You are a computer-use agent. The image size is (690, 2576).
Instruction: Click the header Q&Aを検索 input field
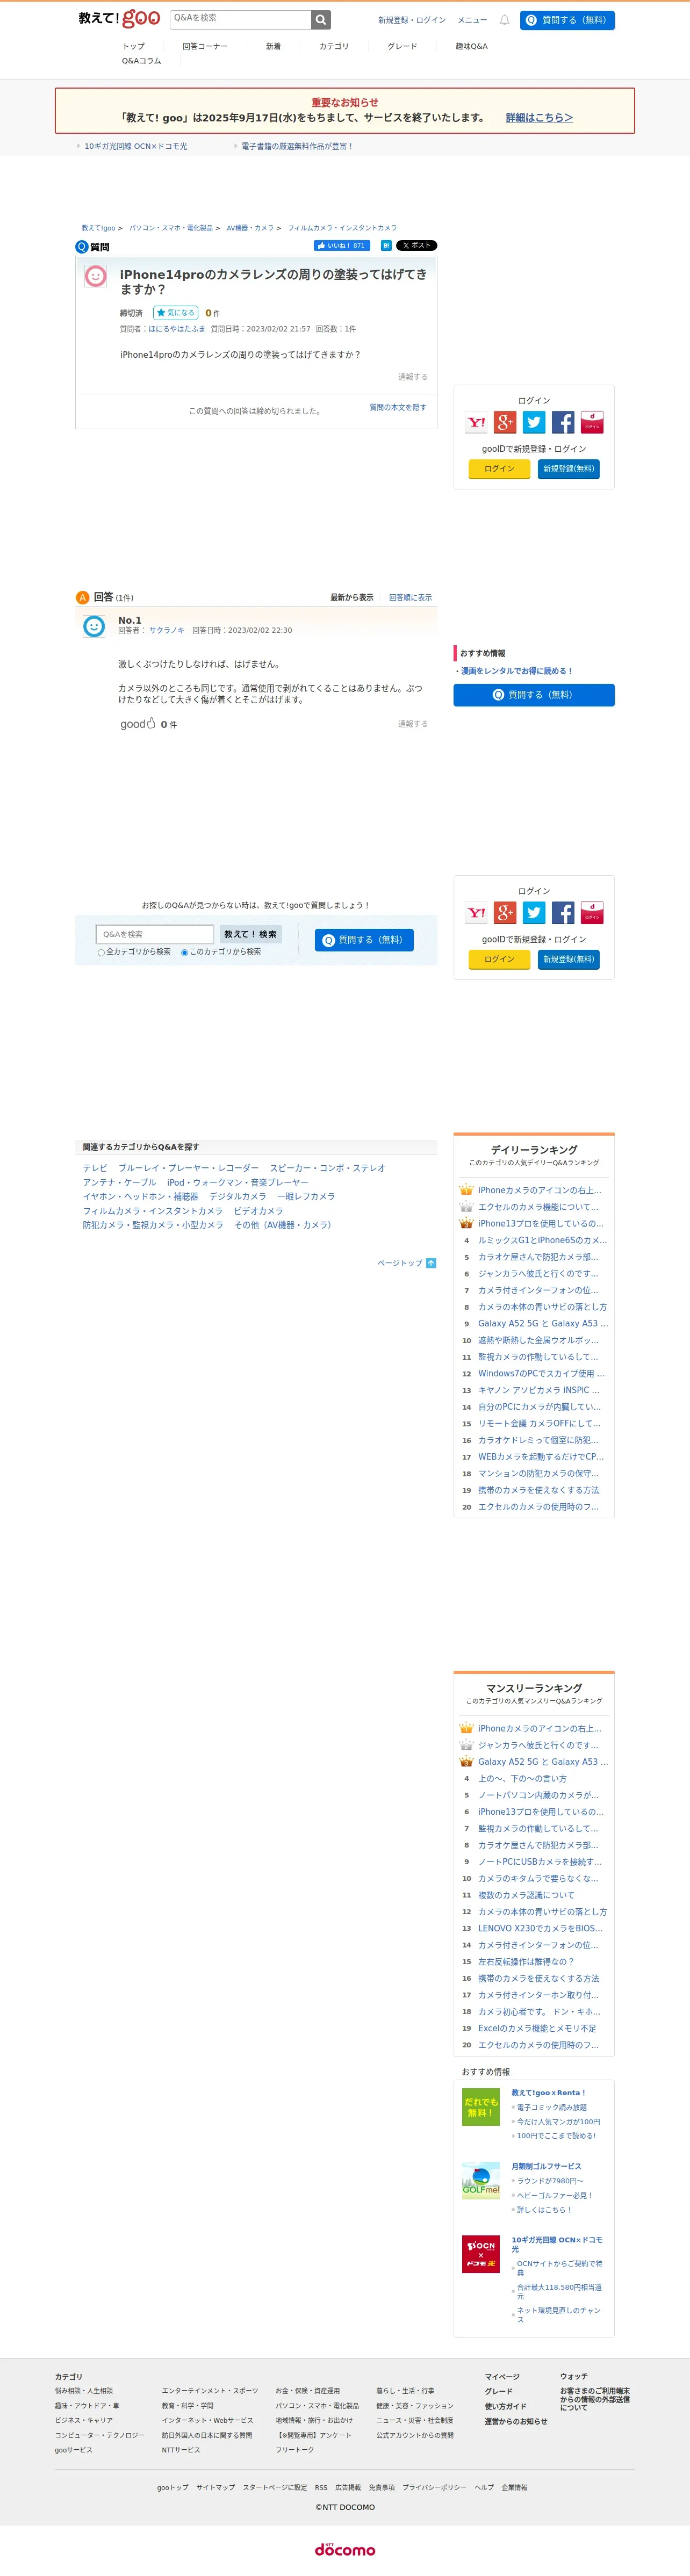(240, 19)
